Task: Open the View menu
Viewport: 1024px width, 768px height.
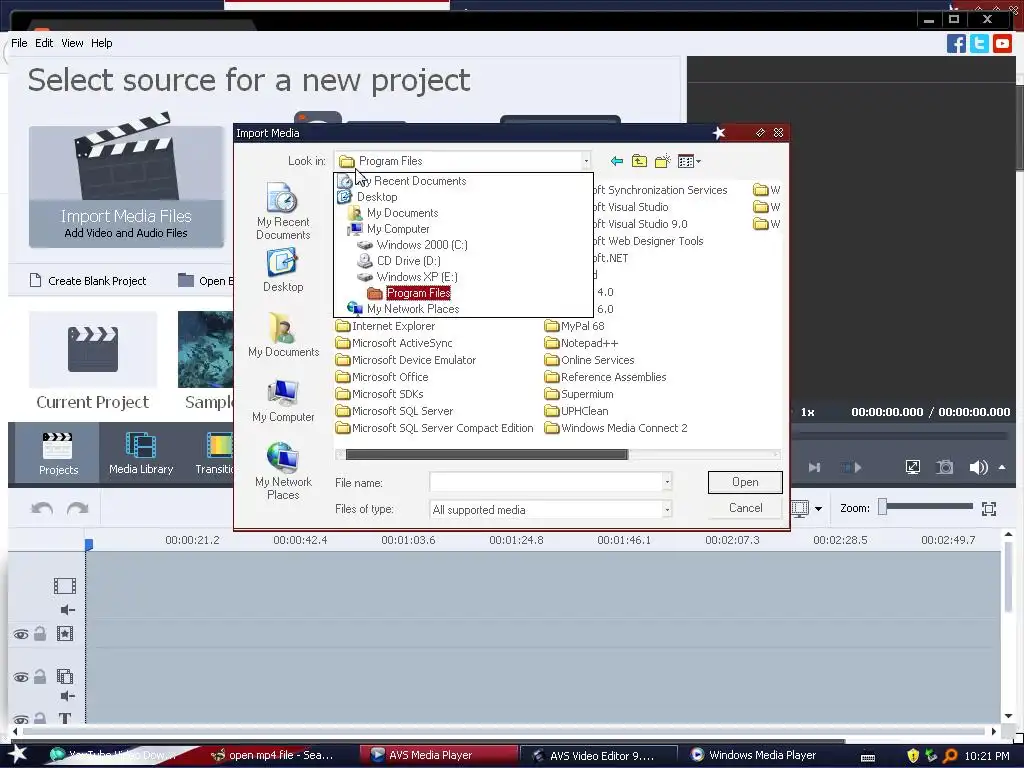Action: pyautogui.click(x=72, y=43)
